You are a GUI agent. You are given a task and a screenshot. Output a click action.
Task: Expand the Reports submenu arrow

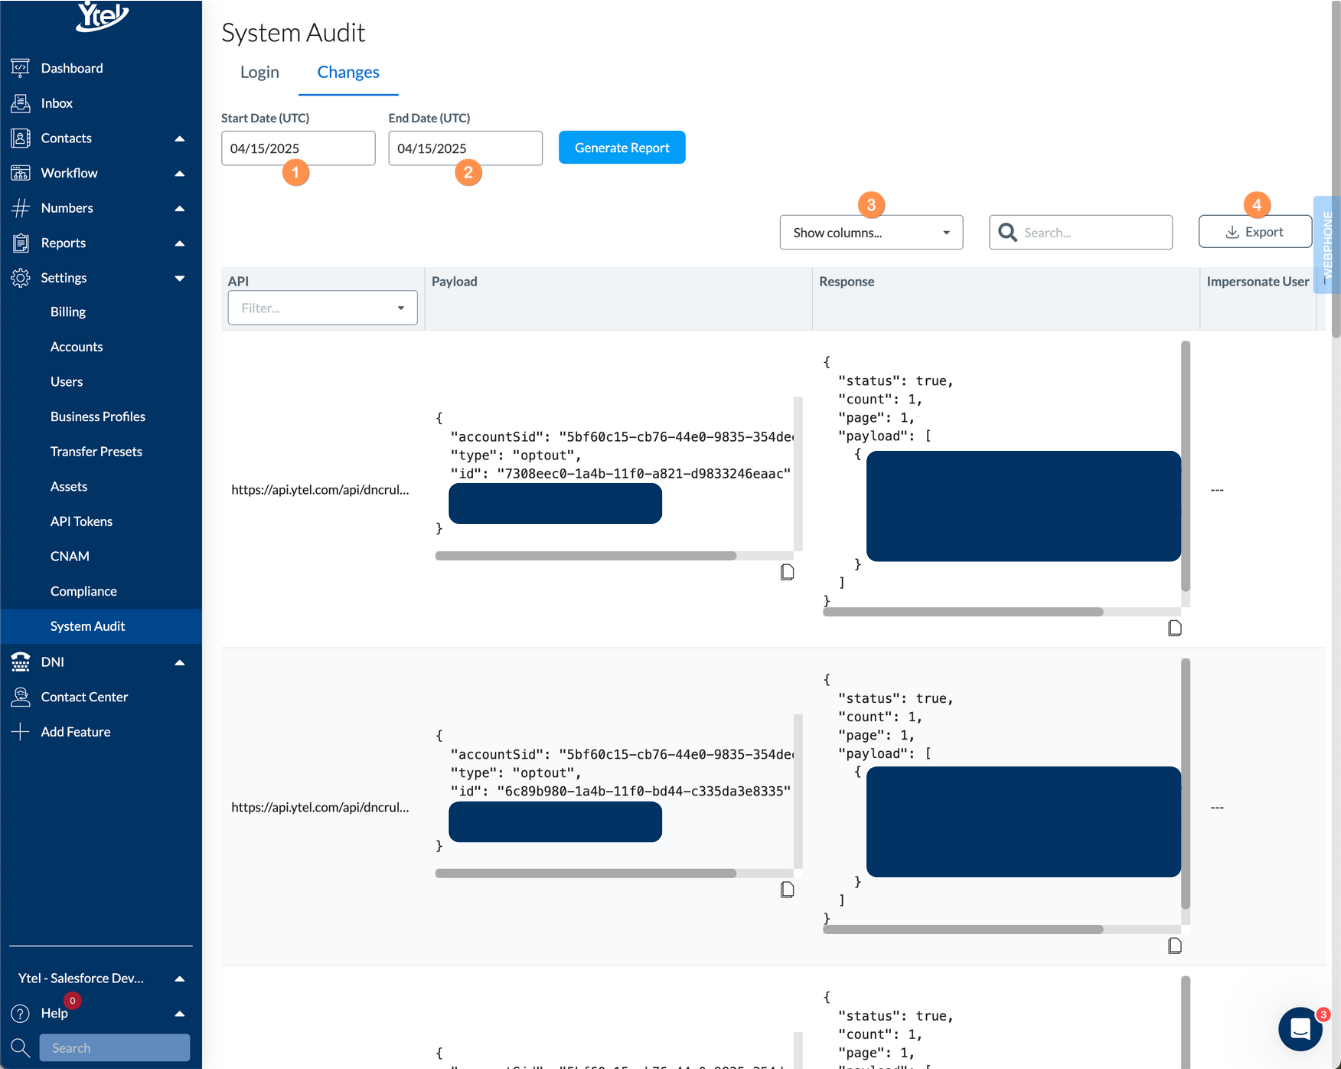point(180,243)
